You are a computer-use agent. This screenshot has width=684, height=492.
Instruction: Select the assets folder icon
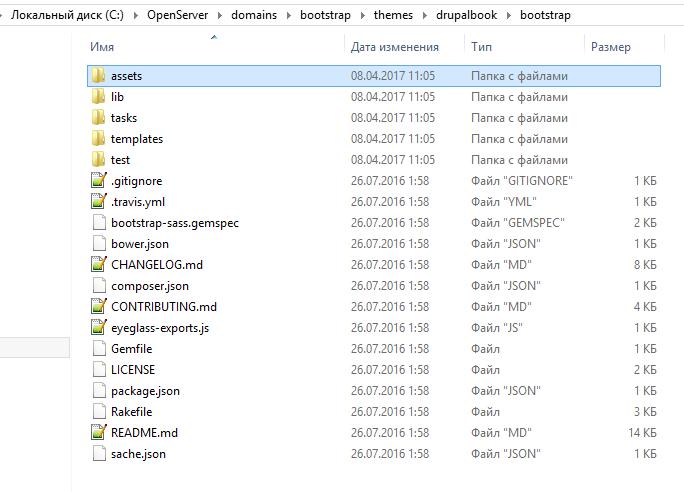tap(99, 75)
